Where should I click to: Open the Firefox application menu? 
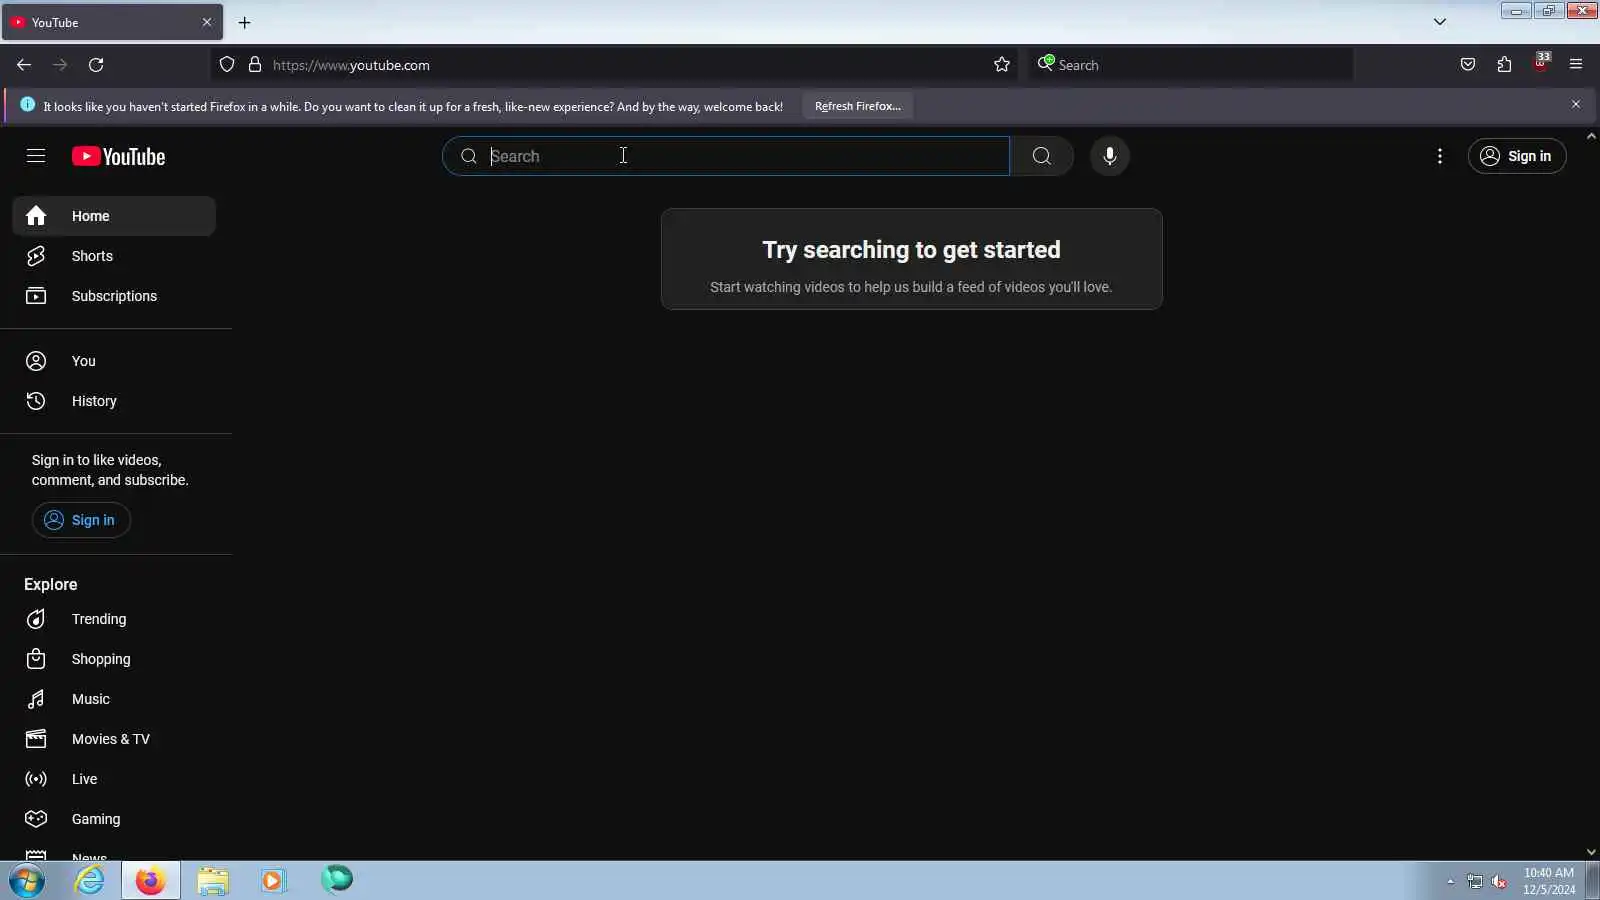1576,65
